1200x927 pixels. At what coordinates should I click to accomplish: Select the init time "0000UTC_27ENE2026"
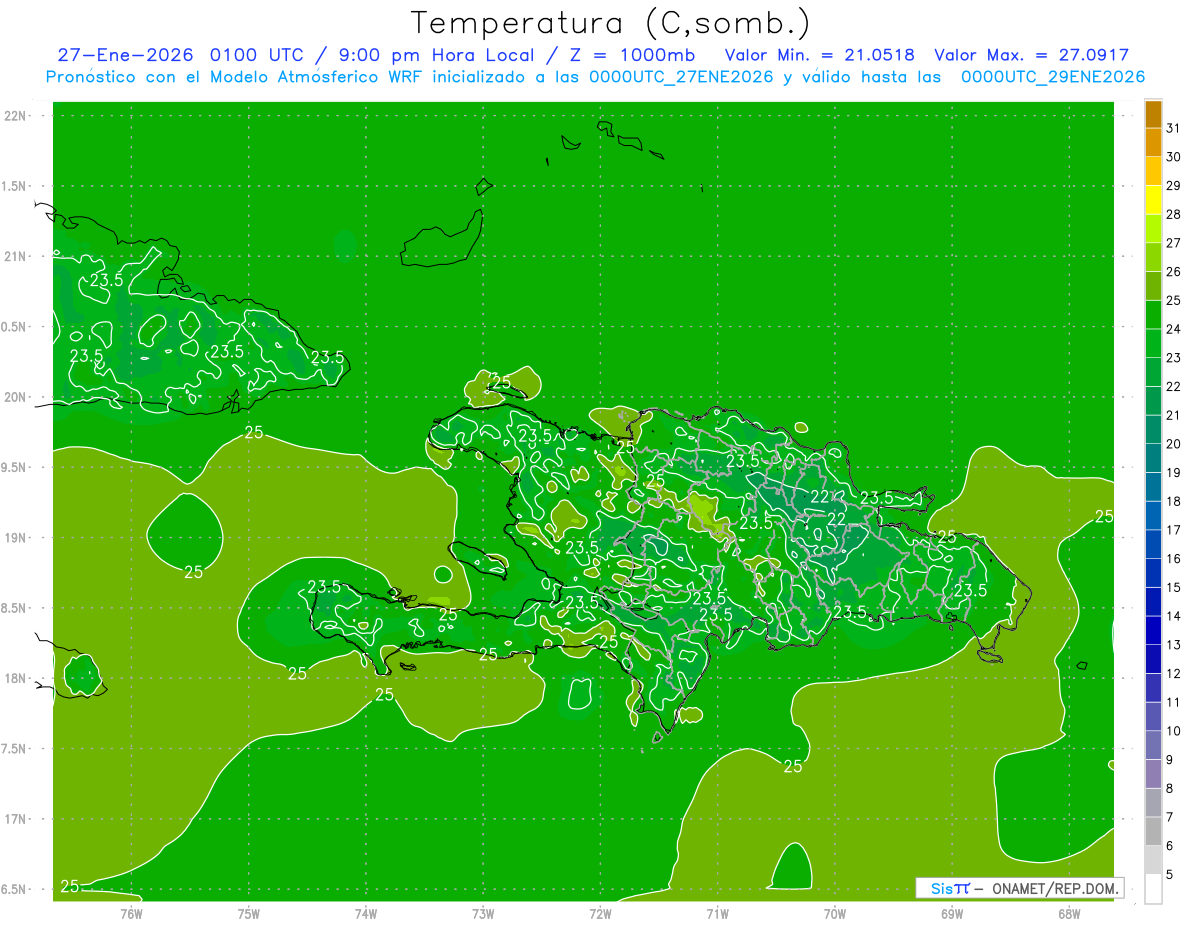pyautogui.click(x=681, y=77)
